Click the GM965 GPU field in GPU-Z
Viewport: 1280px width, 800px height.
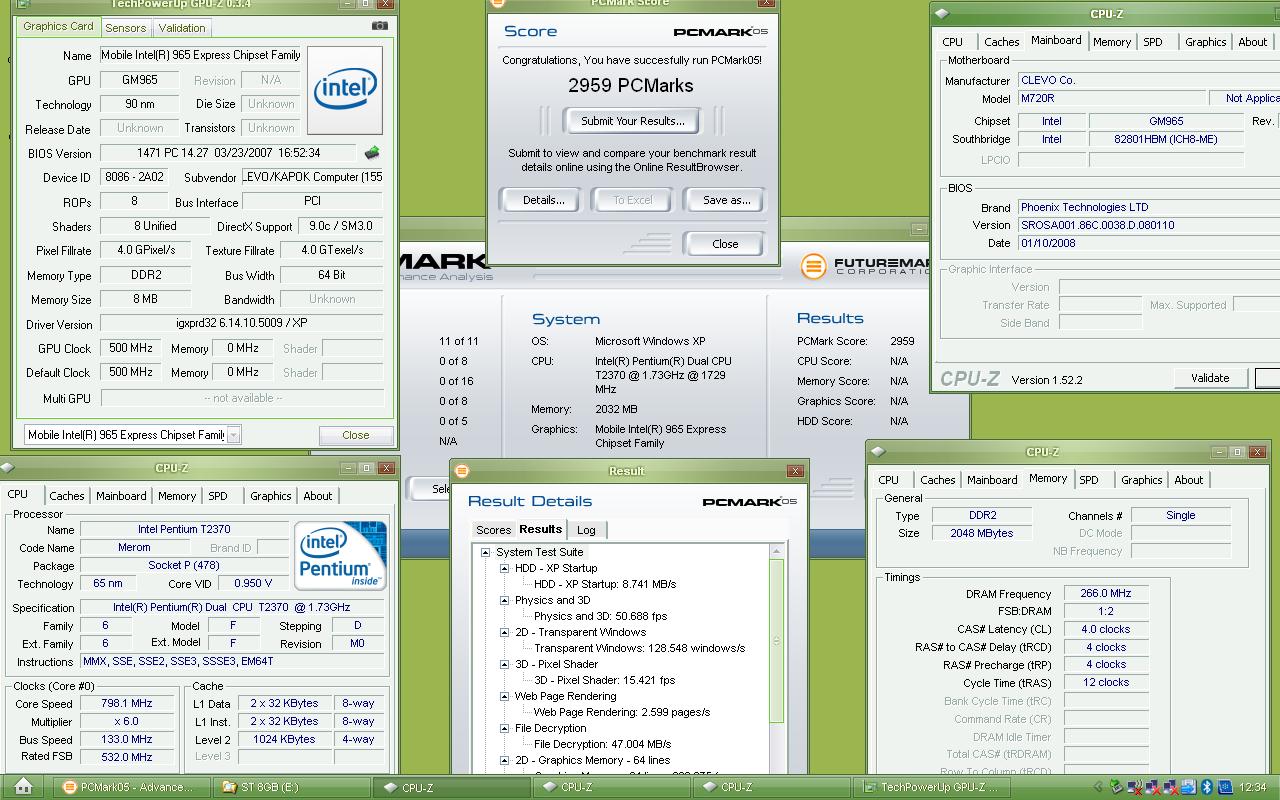coord(138,80)
